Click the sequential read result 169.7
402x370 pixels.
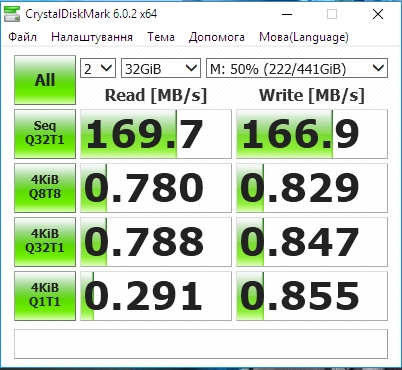coord(156,134)
